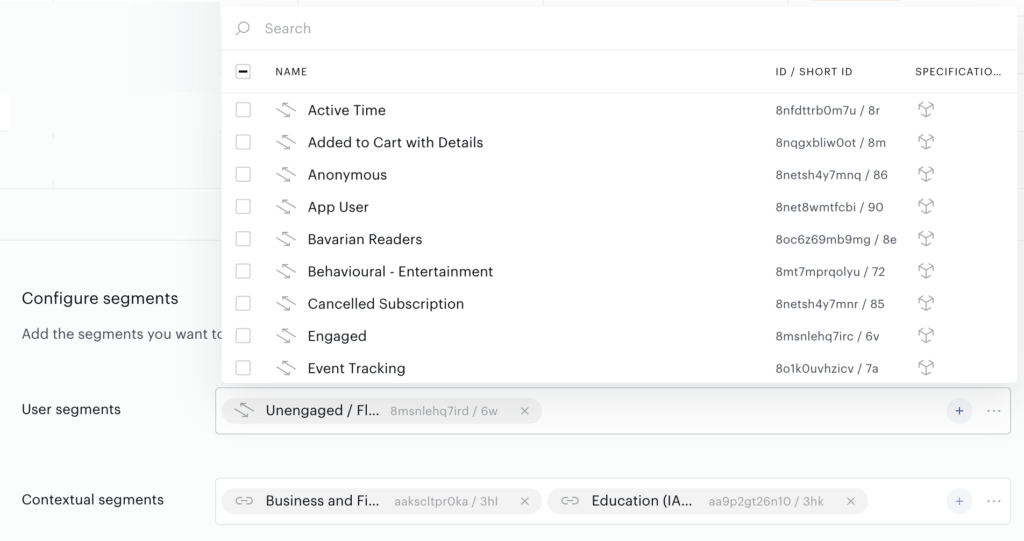Click the arrows icon on Unengaged chip

click(x=244, y=410)
